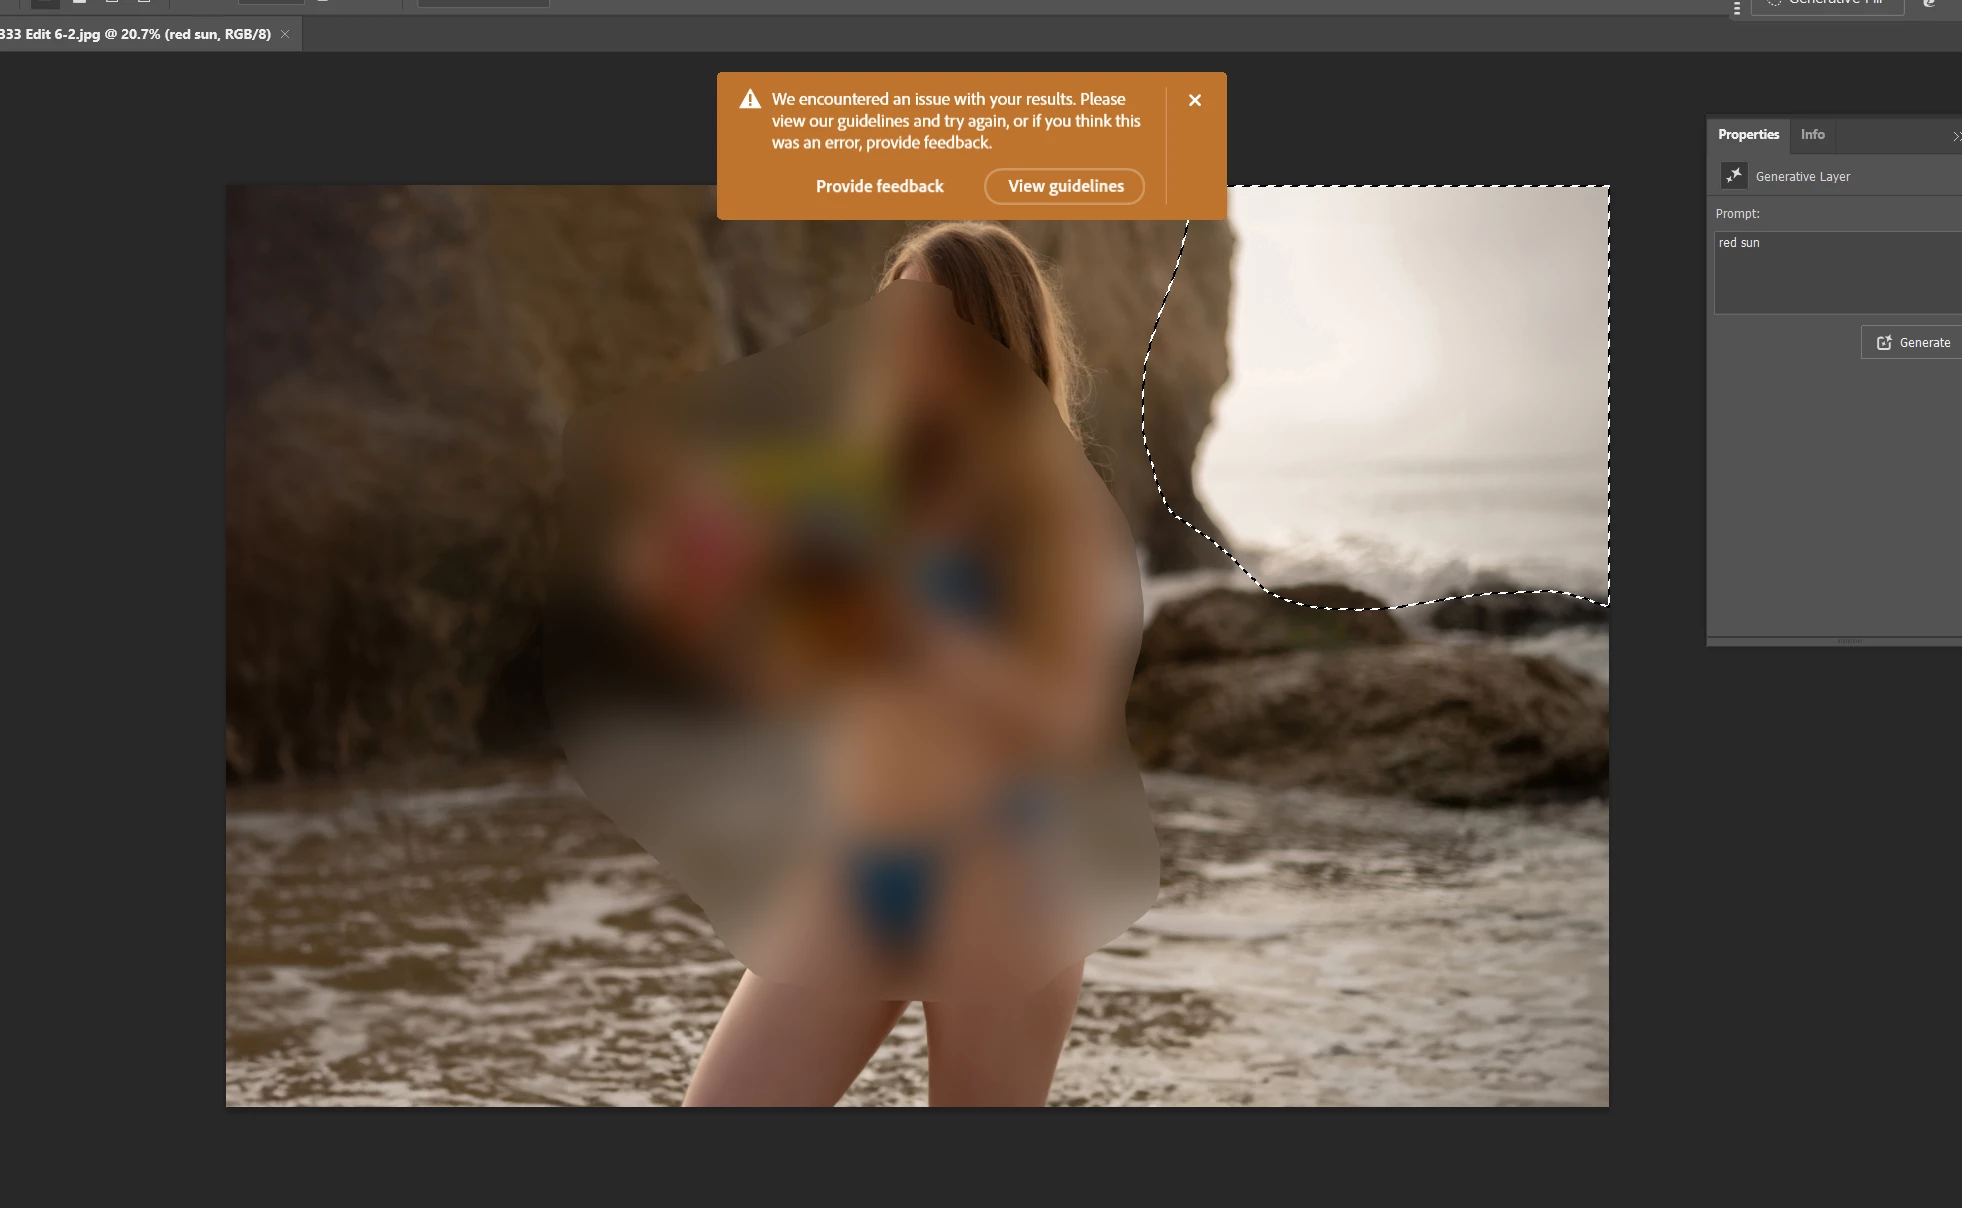1962x1208 pixels.
Task: Close the Edit 6-2.jpg document tab
Action: 285,34
